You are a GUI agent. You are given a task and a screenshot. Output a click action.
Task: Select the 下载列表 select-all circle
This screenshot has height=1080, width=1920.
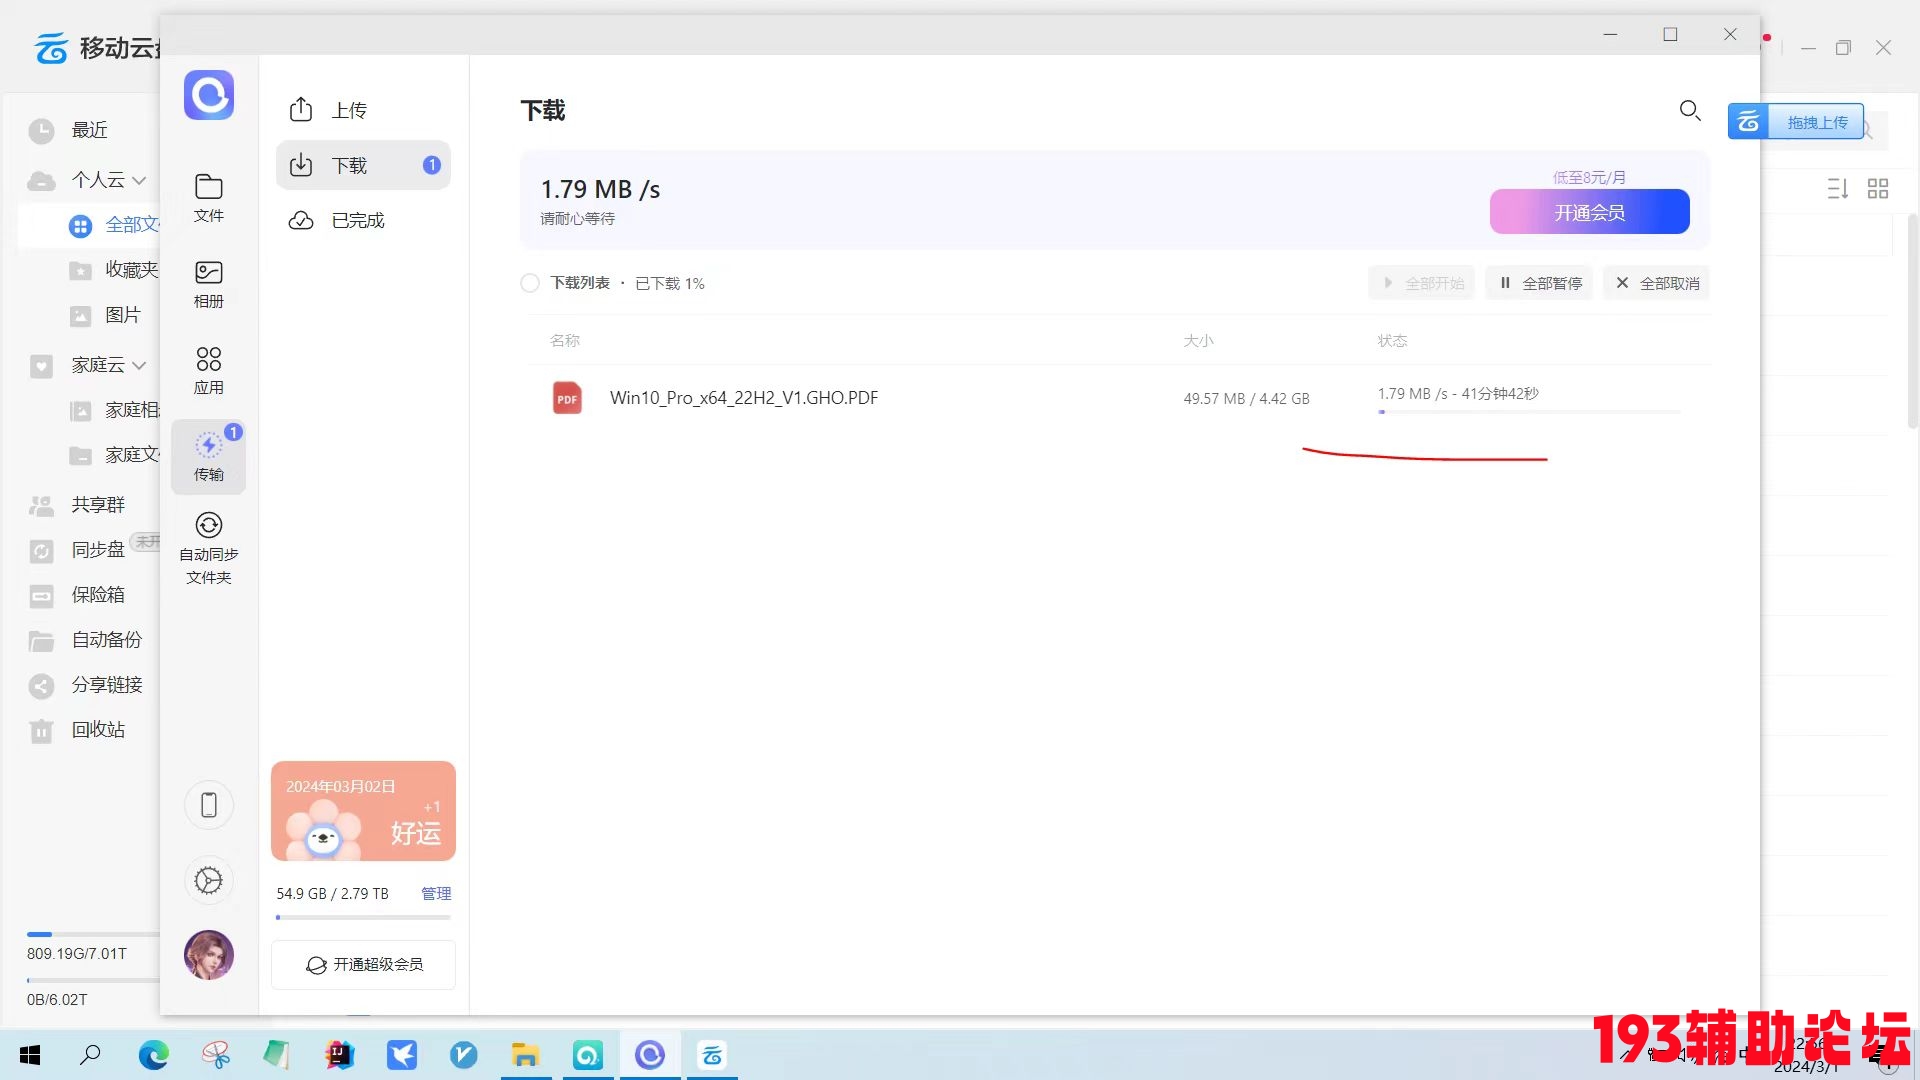coord(530,283)
